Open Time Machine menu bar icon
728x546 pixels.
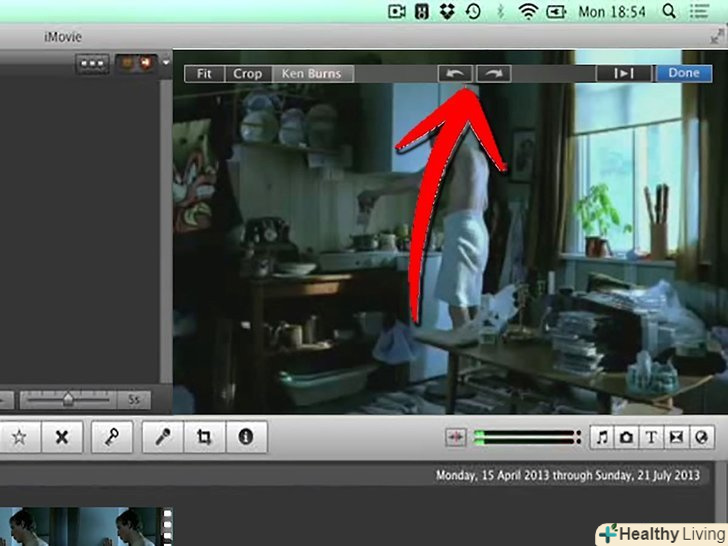coord(473,11)
